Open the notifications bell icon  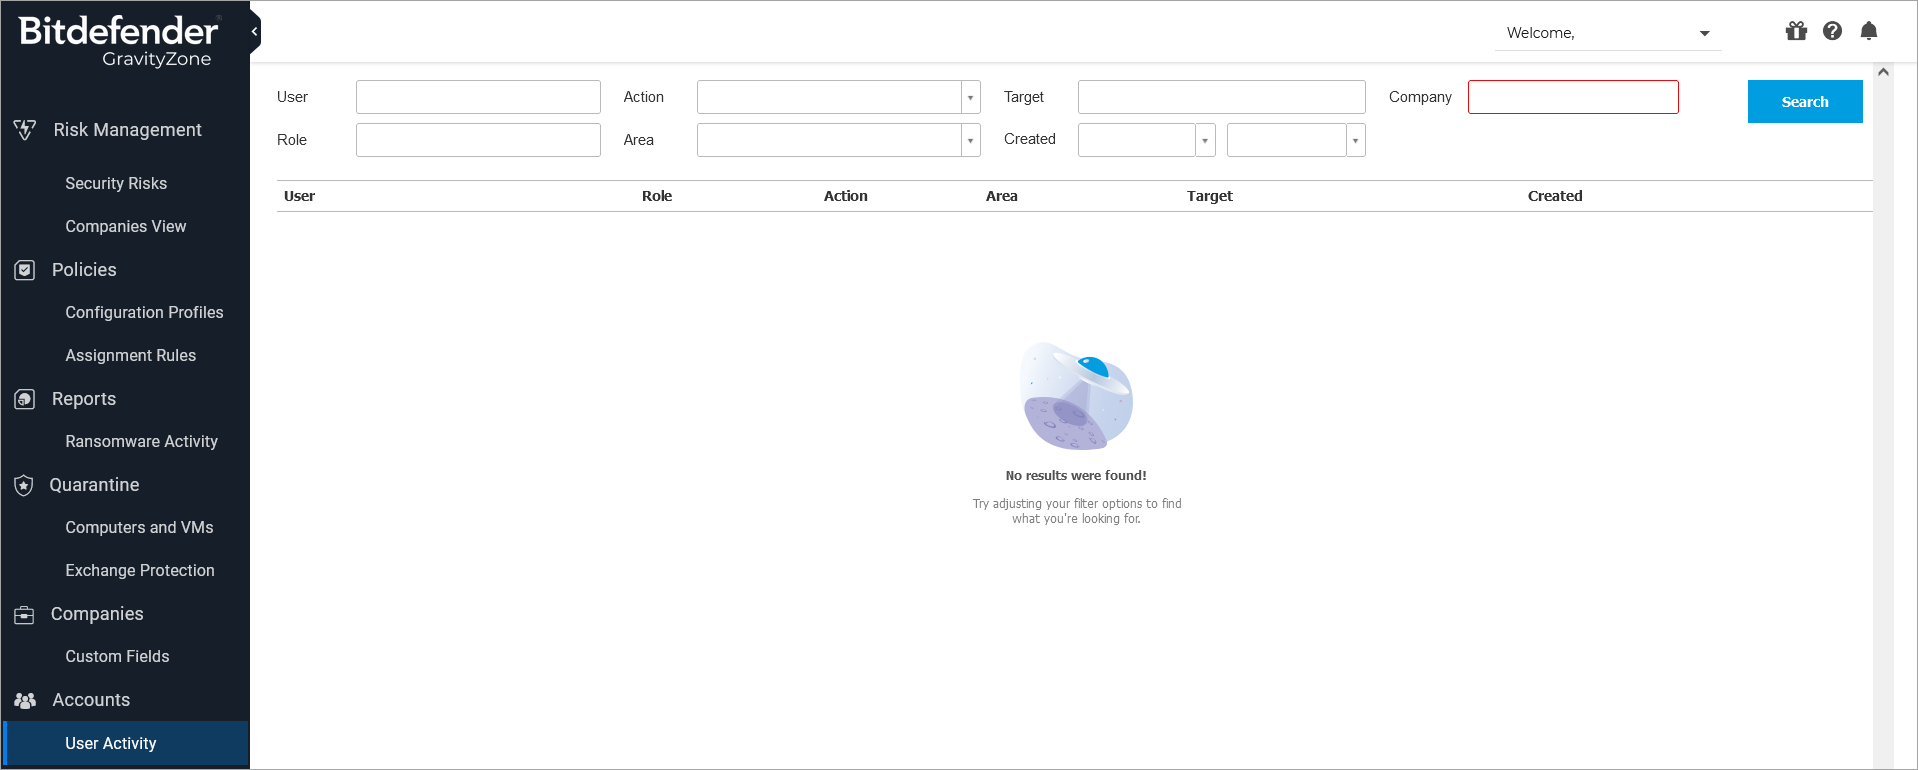(1868, 31)
